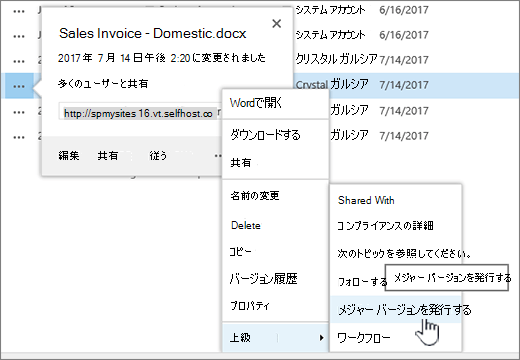
Task: Open ellipsis for システム アカウント first row
Action: (x=19, y=11)
